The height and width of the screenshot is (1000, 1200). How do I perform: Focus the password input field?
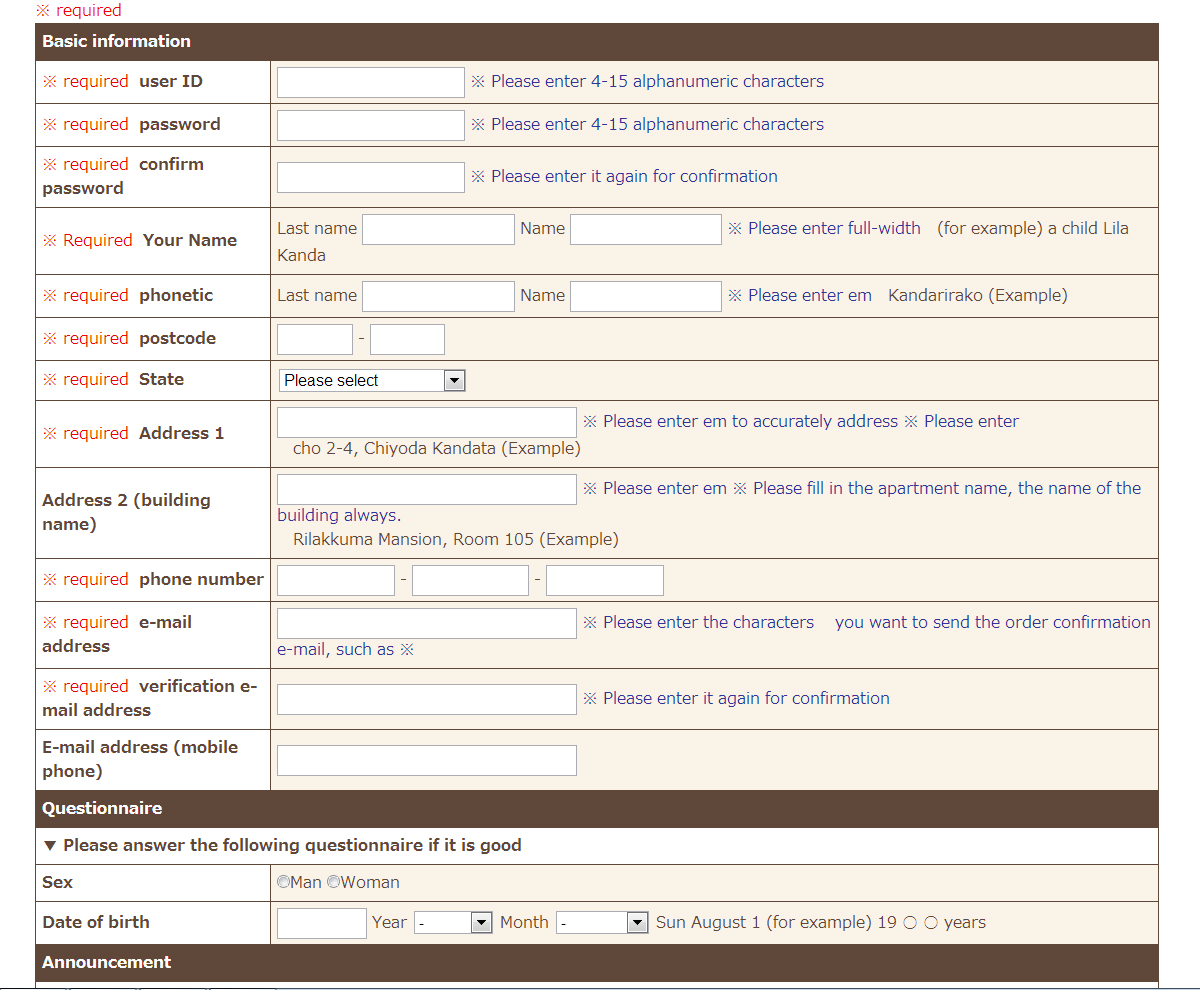(370, 125)
